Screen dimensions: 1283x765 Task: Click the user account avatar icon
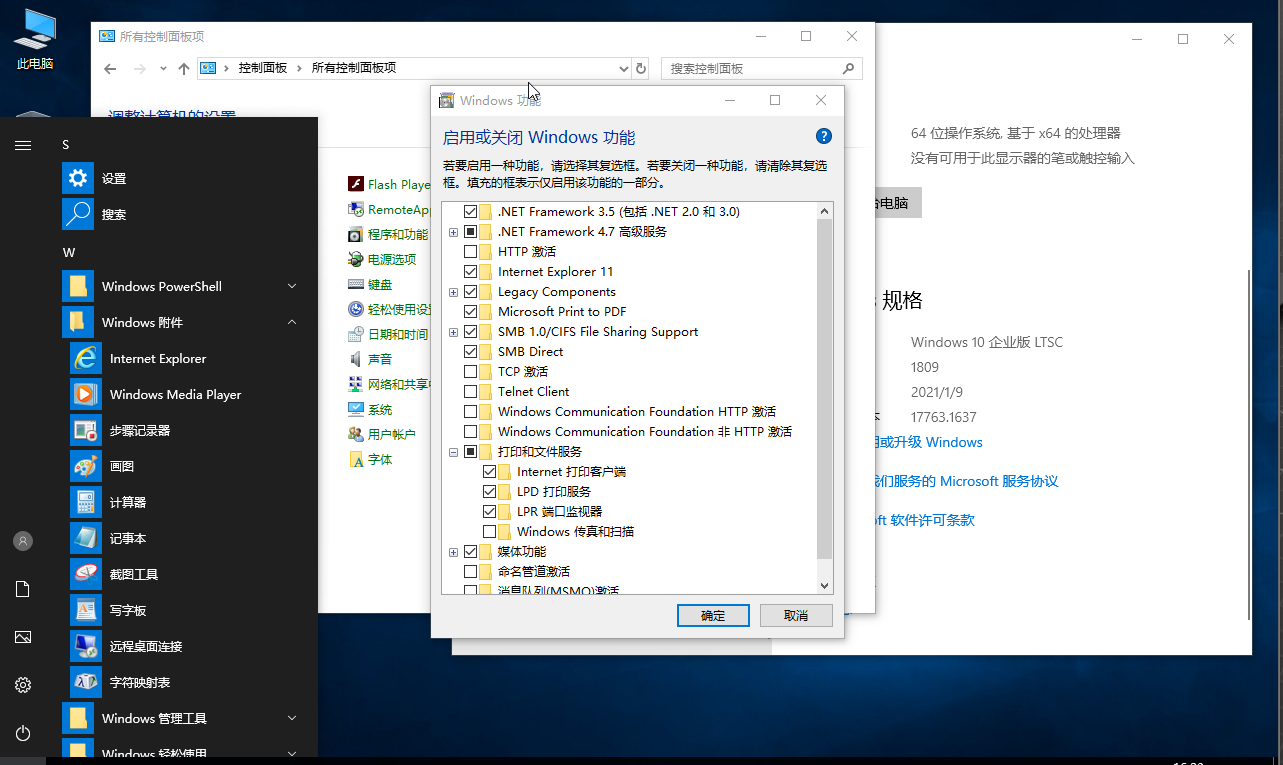23,541
